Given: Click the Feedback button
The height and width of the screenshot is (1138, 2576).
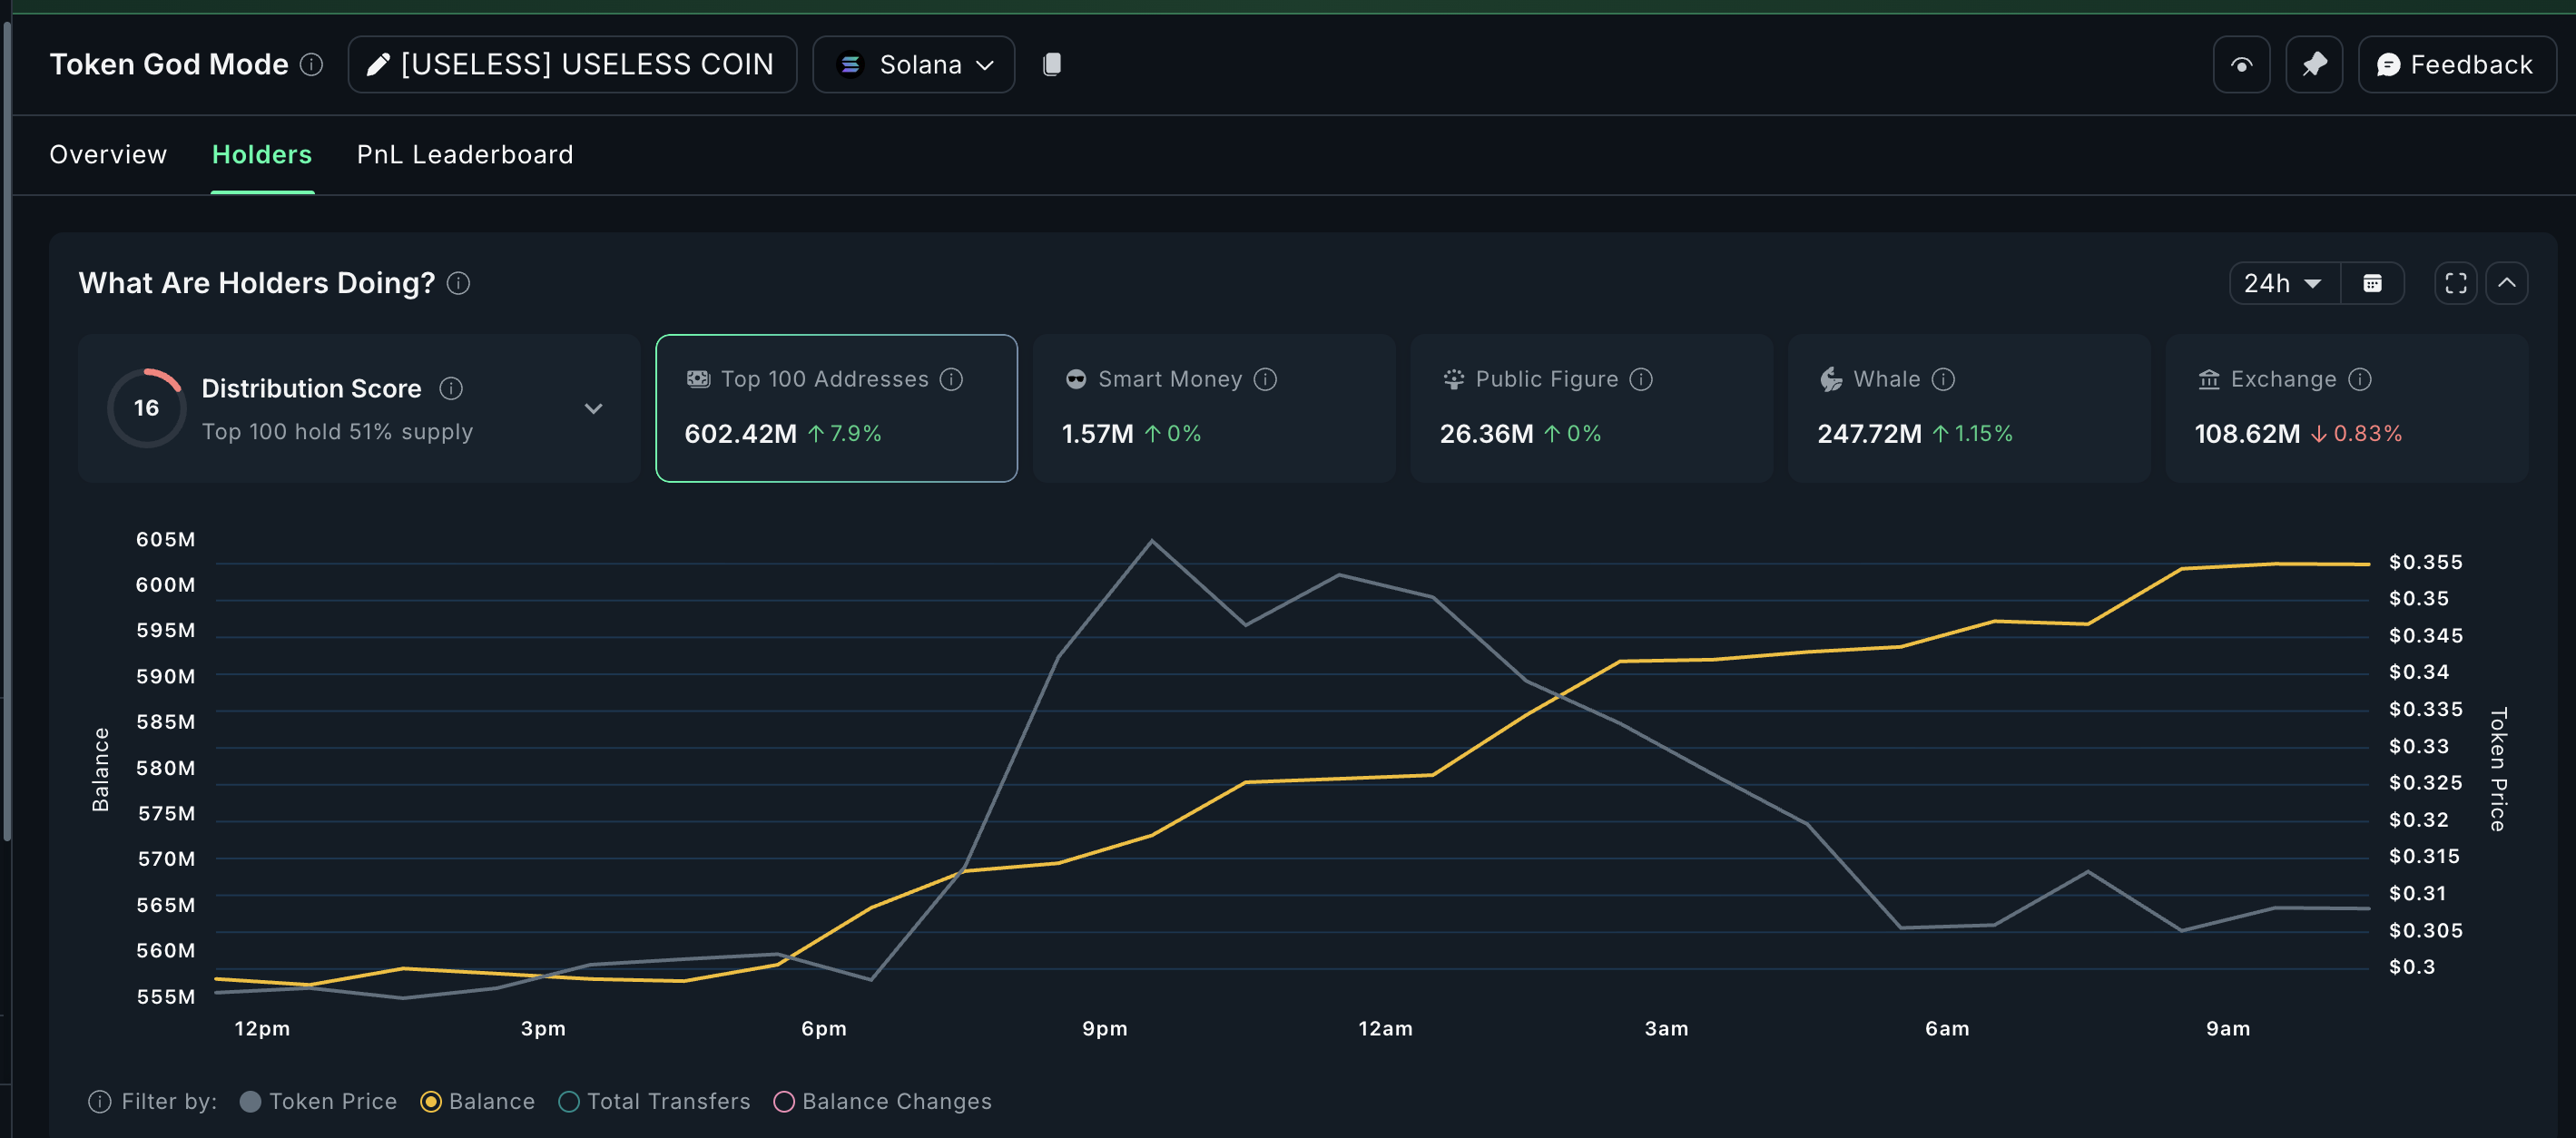Looking at the screenshot, I should point(2455,65).
